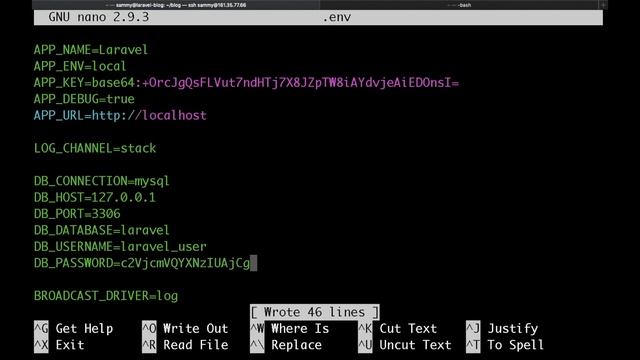
Task: Click the APP_DEBUG=true line
Action: (x=84, y=99)
